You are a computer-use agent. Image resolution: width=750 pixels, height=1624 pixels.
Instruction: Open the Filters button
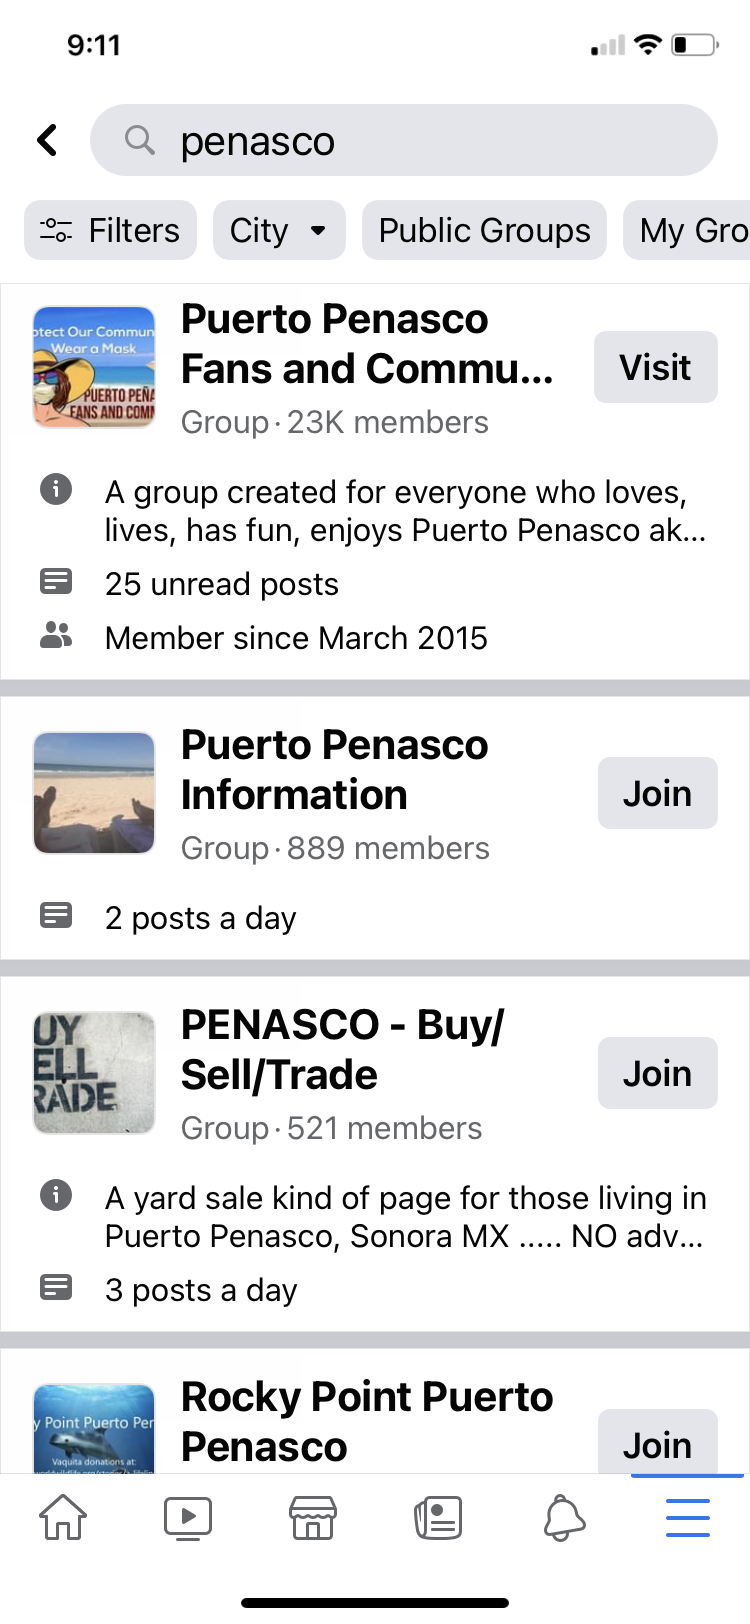[111, 230]
